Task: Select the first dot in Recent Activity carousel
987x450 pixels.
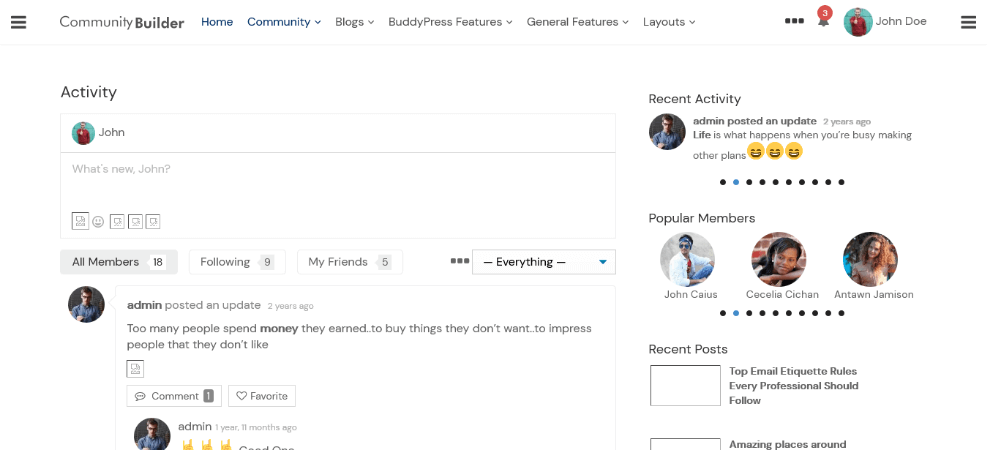Action: point(723,183)
